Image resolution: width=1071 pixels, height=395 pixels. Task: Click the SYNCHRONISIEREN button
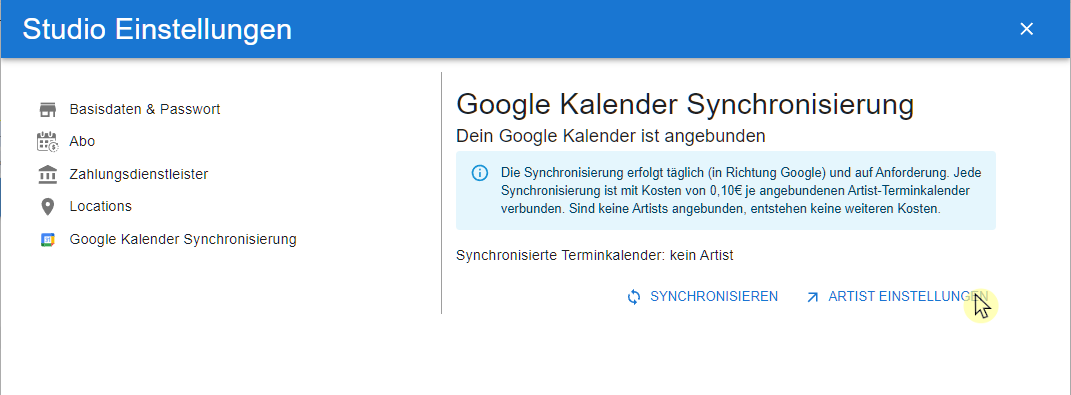pyautogui.click(x=702, y=297)
